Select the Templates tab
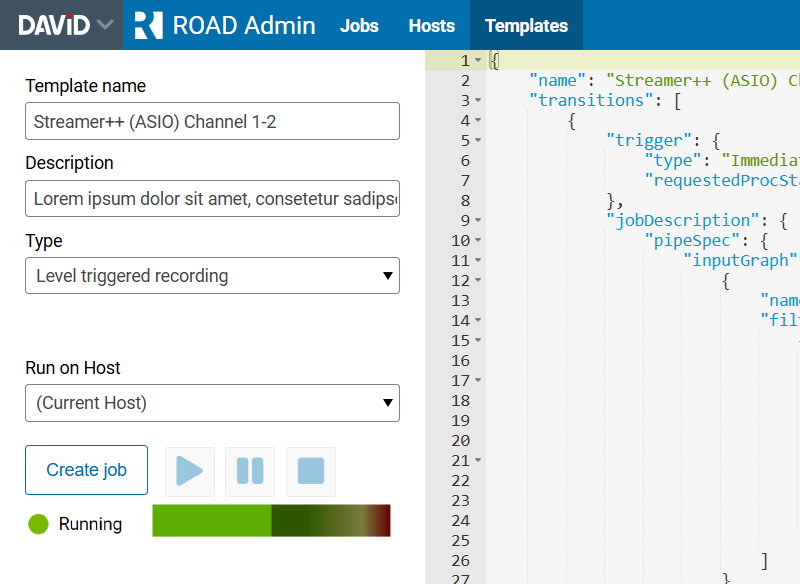This screenshot has width=800, height=584. click(526, 26)
